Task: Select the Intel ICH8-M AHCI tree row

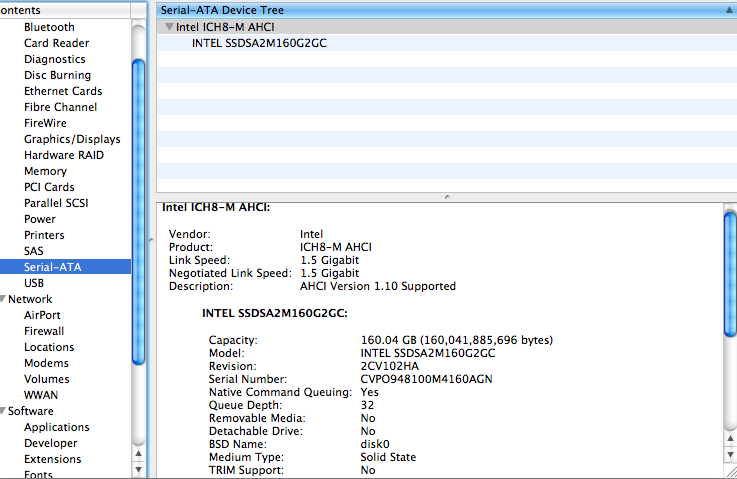Action: tap(447, 27)
